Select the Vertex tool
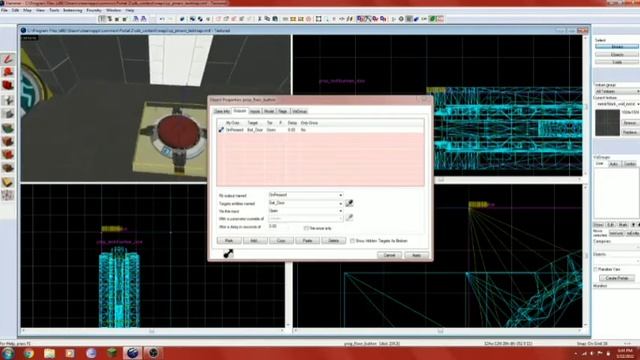640x360 pixels. click(8, 196)
